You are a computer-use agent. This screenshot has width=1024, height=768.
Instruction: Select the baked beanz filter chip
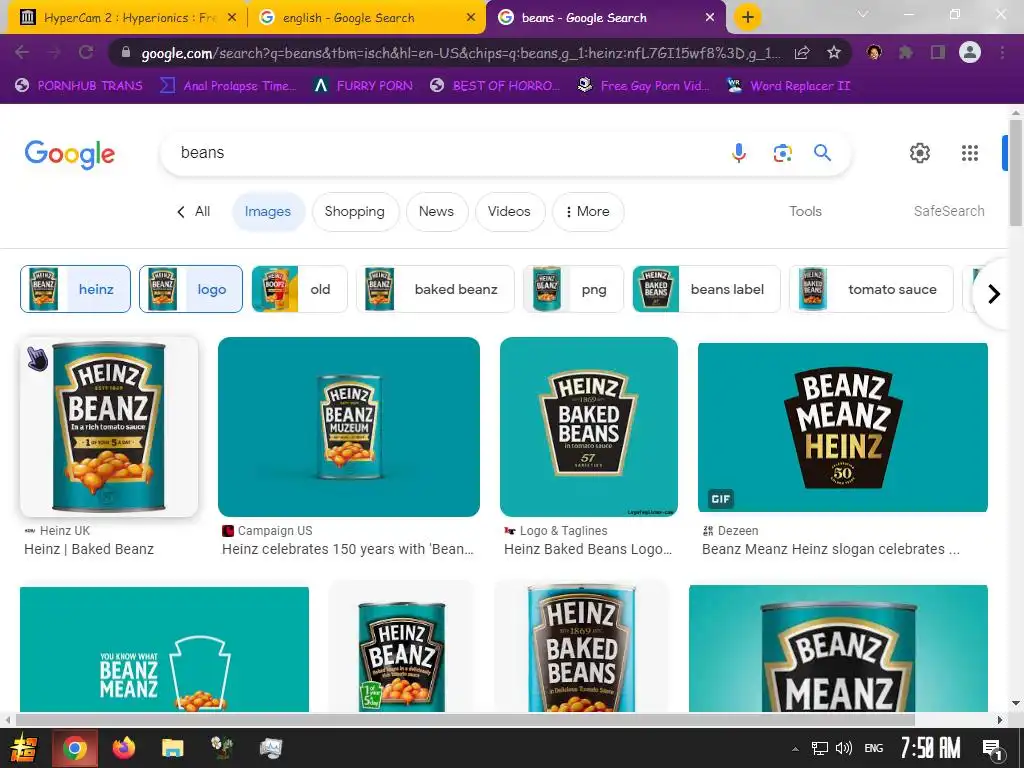pyautogui.click(x=435, y=289)
